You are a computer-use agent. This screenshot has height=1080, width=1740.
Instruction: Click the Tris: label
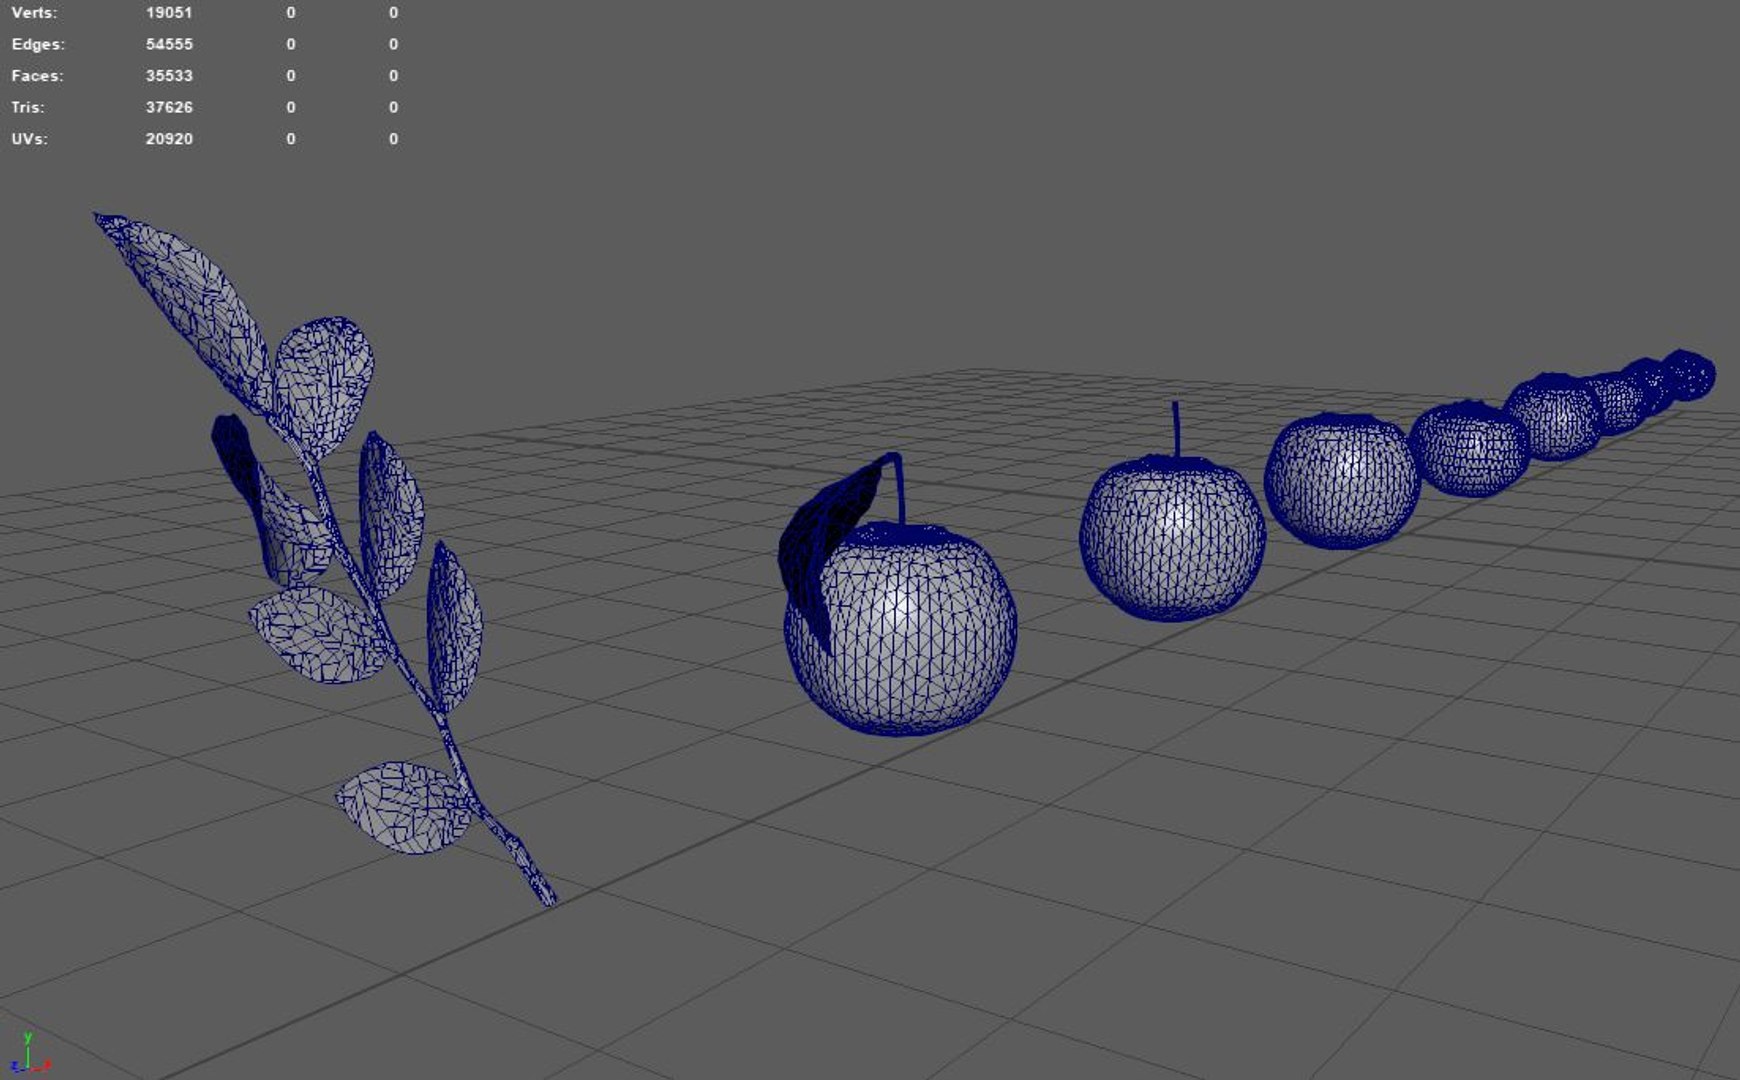click(28, 107)
